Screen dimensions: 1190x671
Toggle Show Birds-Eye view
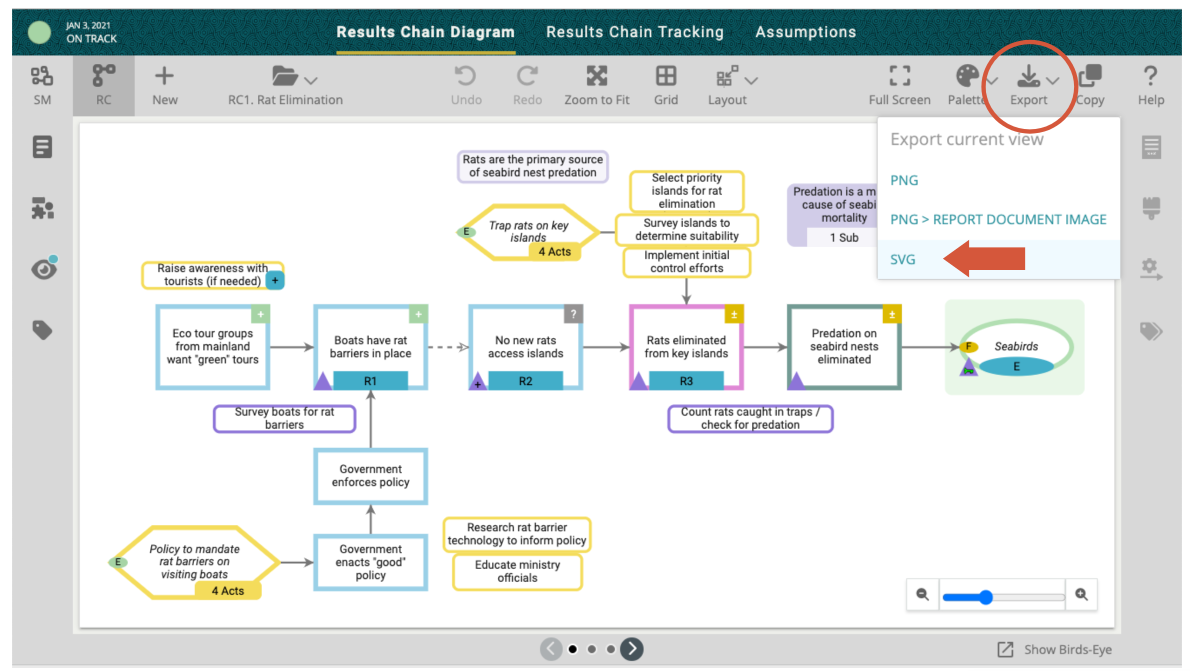(1055, 650)
